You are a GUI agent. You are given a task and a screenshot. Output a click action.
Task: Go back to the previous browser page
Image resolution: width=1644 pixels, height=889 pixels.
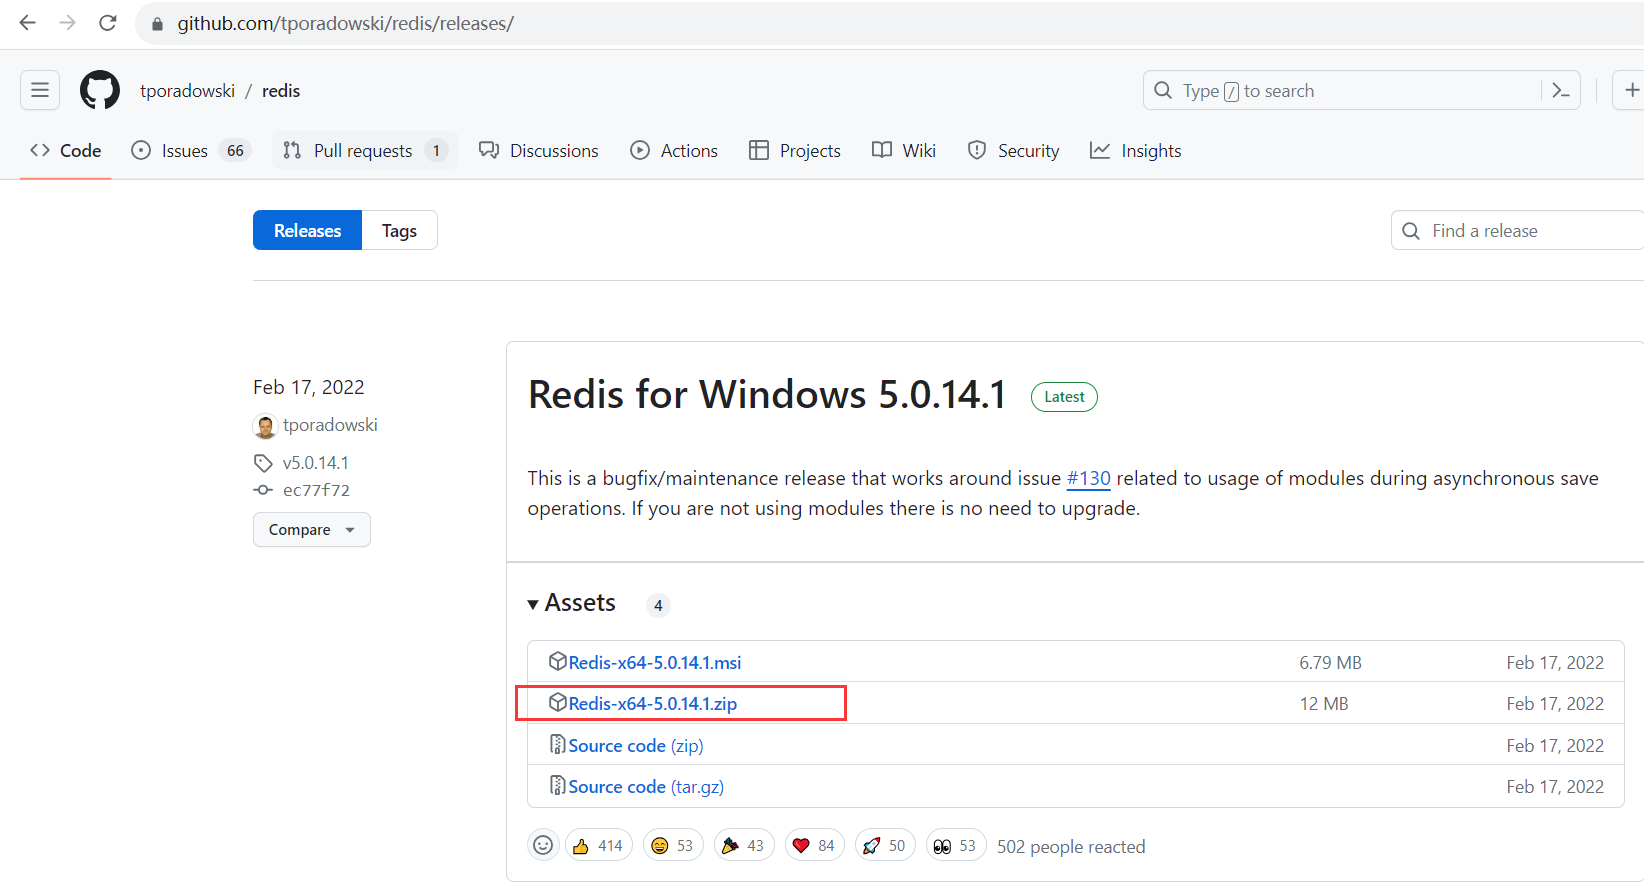[x=28, y=23]
